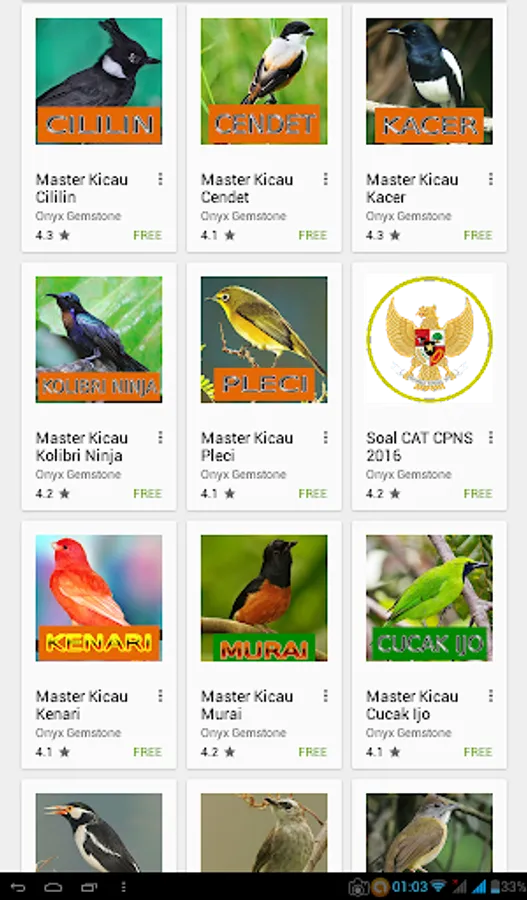Viewport: 527px width, 900px height.
Task: Show overflow menu for Master Kicau Murai
Action: tap(326, 696)
